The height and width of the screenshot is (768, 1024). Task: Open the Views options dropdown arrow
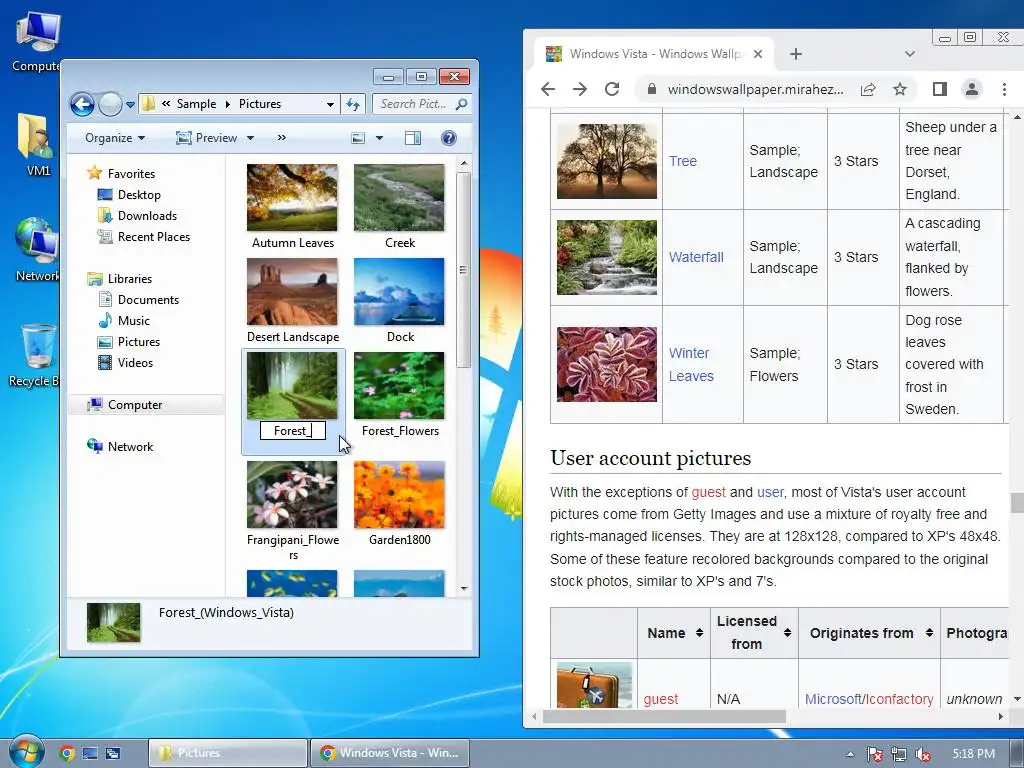coord(379,138)
